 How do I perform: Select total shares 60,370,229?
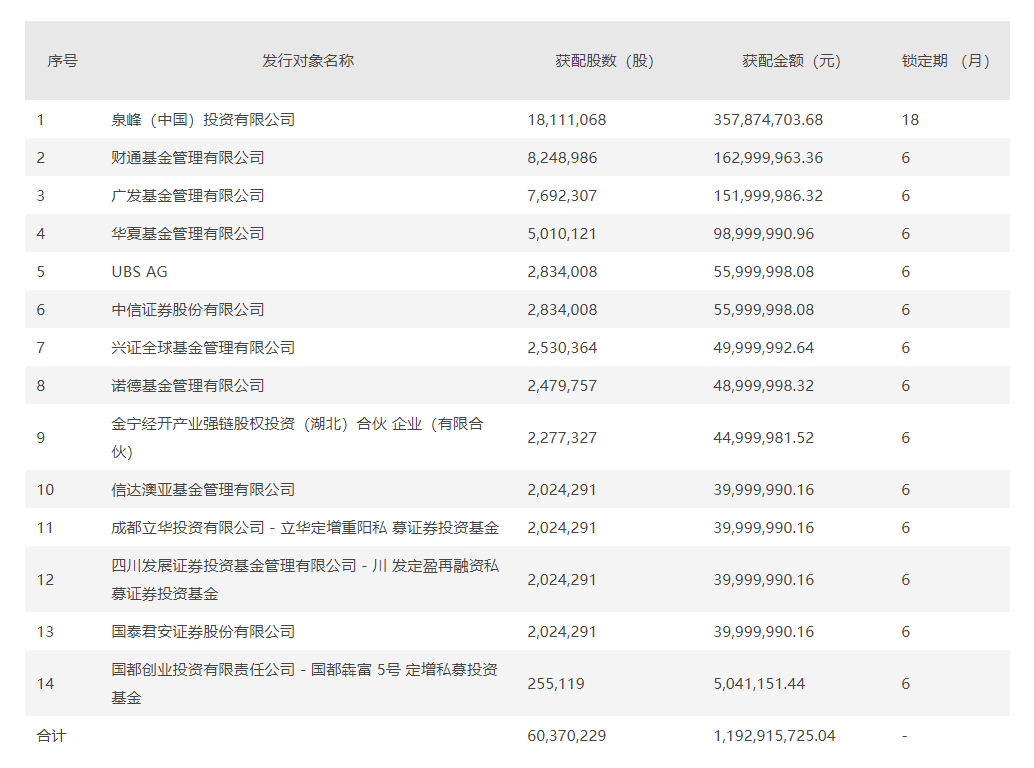tap(566, 736)
